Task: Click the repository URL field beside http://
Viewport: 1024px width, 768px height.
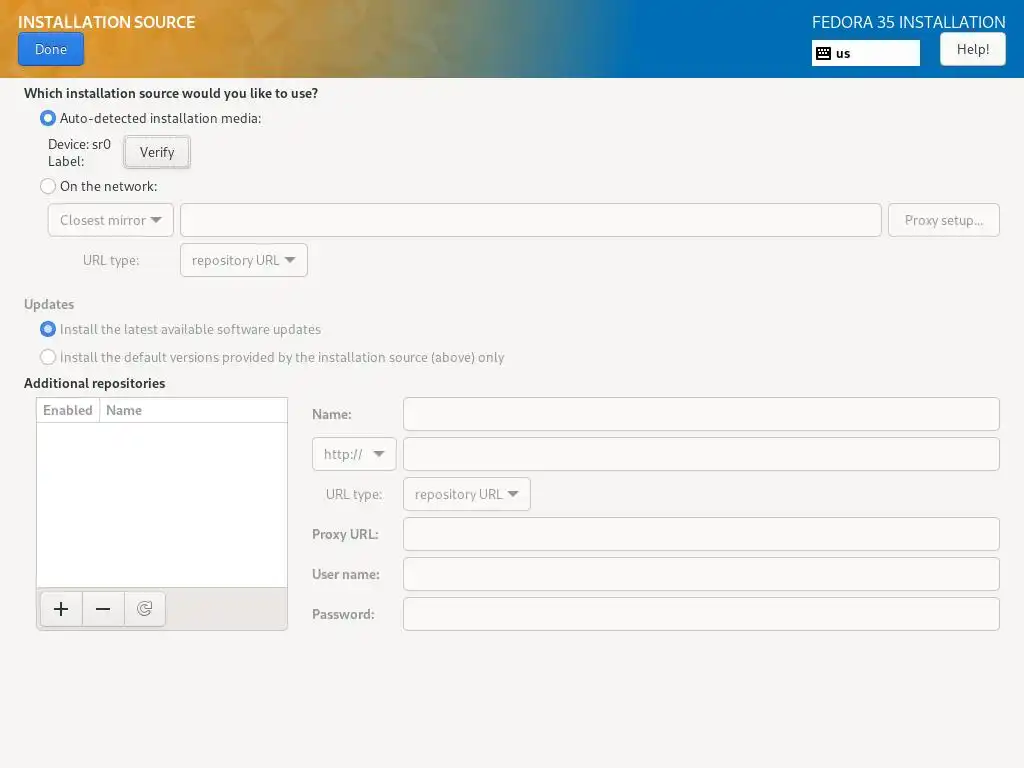Action: (701, 454)
